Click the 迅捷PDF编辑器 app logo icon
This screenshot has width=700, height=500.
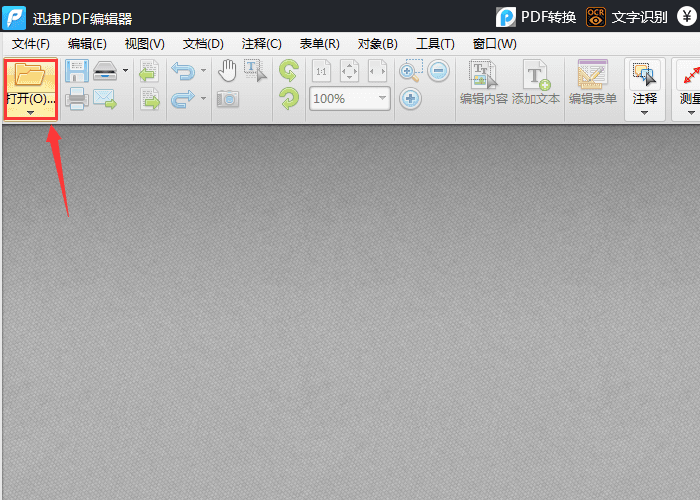[14, 18]
